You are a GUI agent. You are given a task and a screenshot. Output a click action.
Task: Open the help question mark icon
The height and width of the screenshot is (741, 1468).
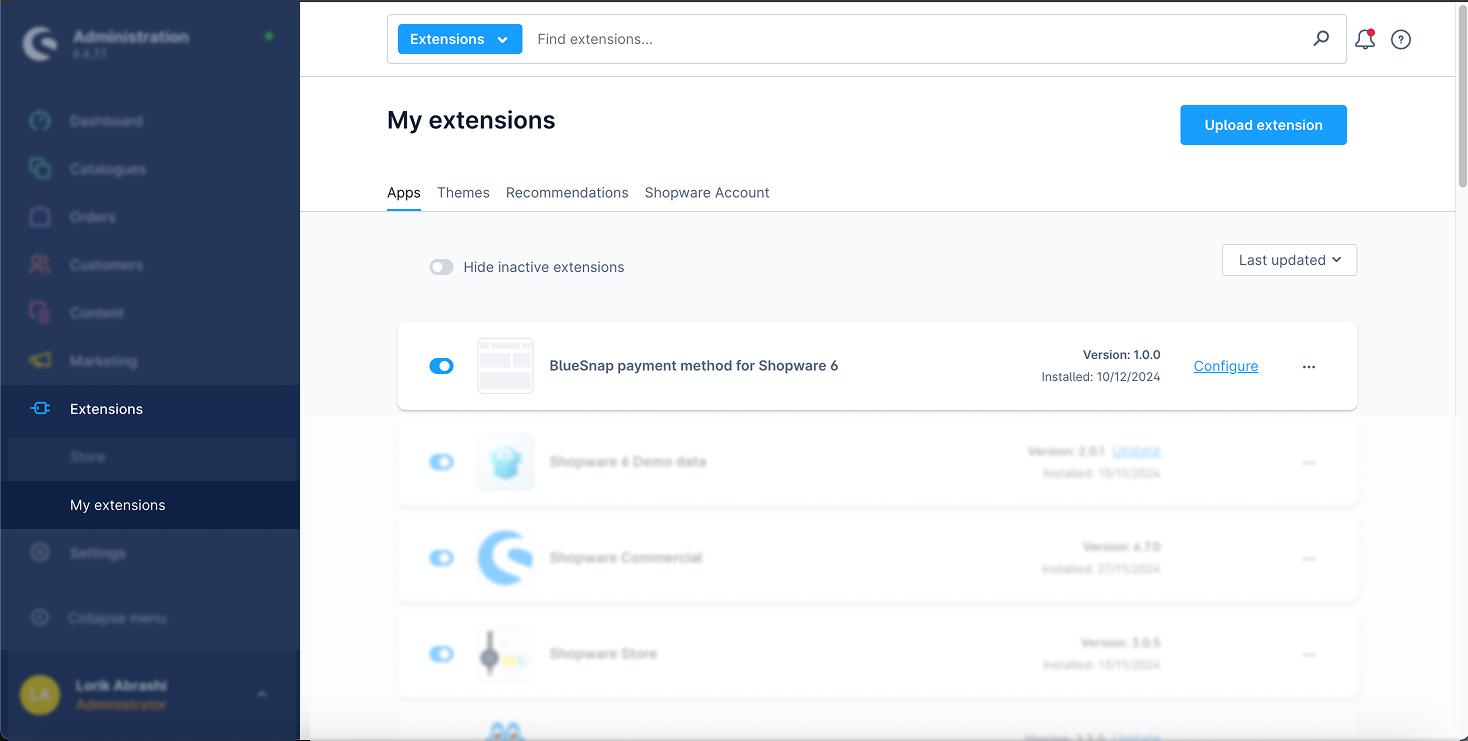(x=1401, y=40)
